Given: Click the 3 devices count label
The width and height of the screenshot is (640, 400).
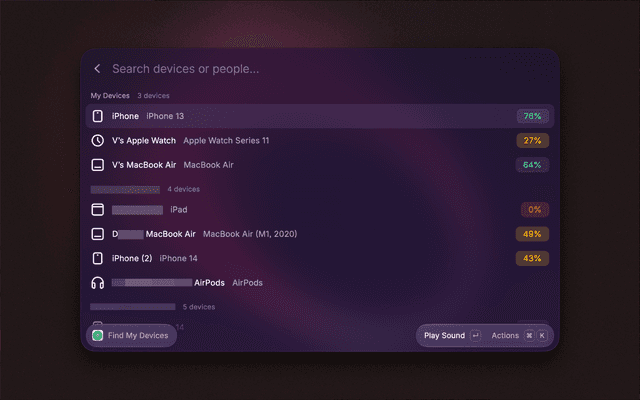Looking at the screenshot, I should tap(153, 96).
